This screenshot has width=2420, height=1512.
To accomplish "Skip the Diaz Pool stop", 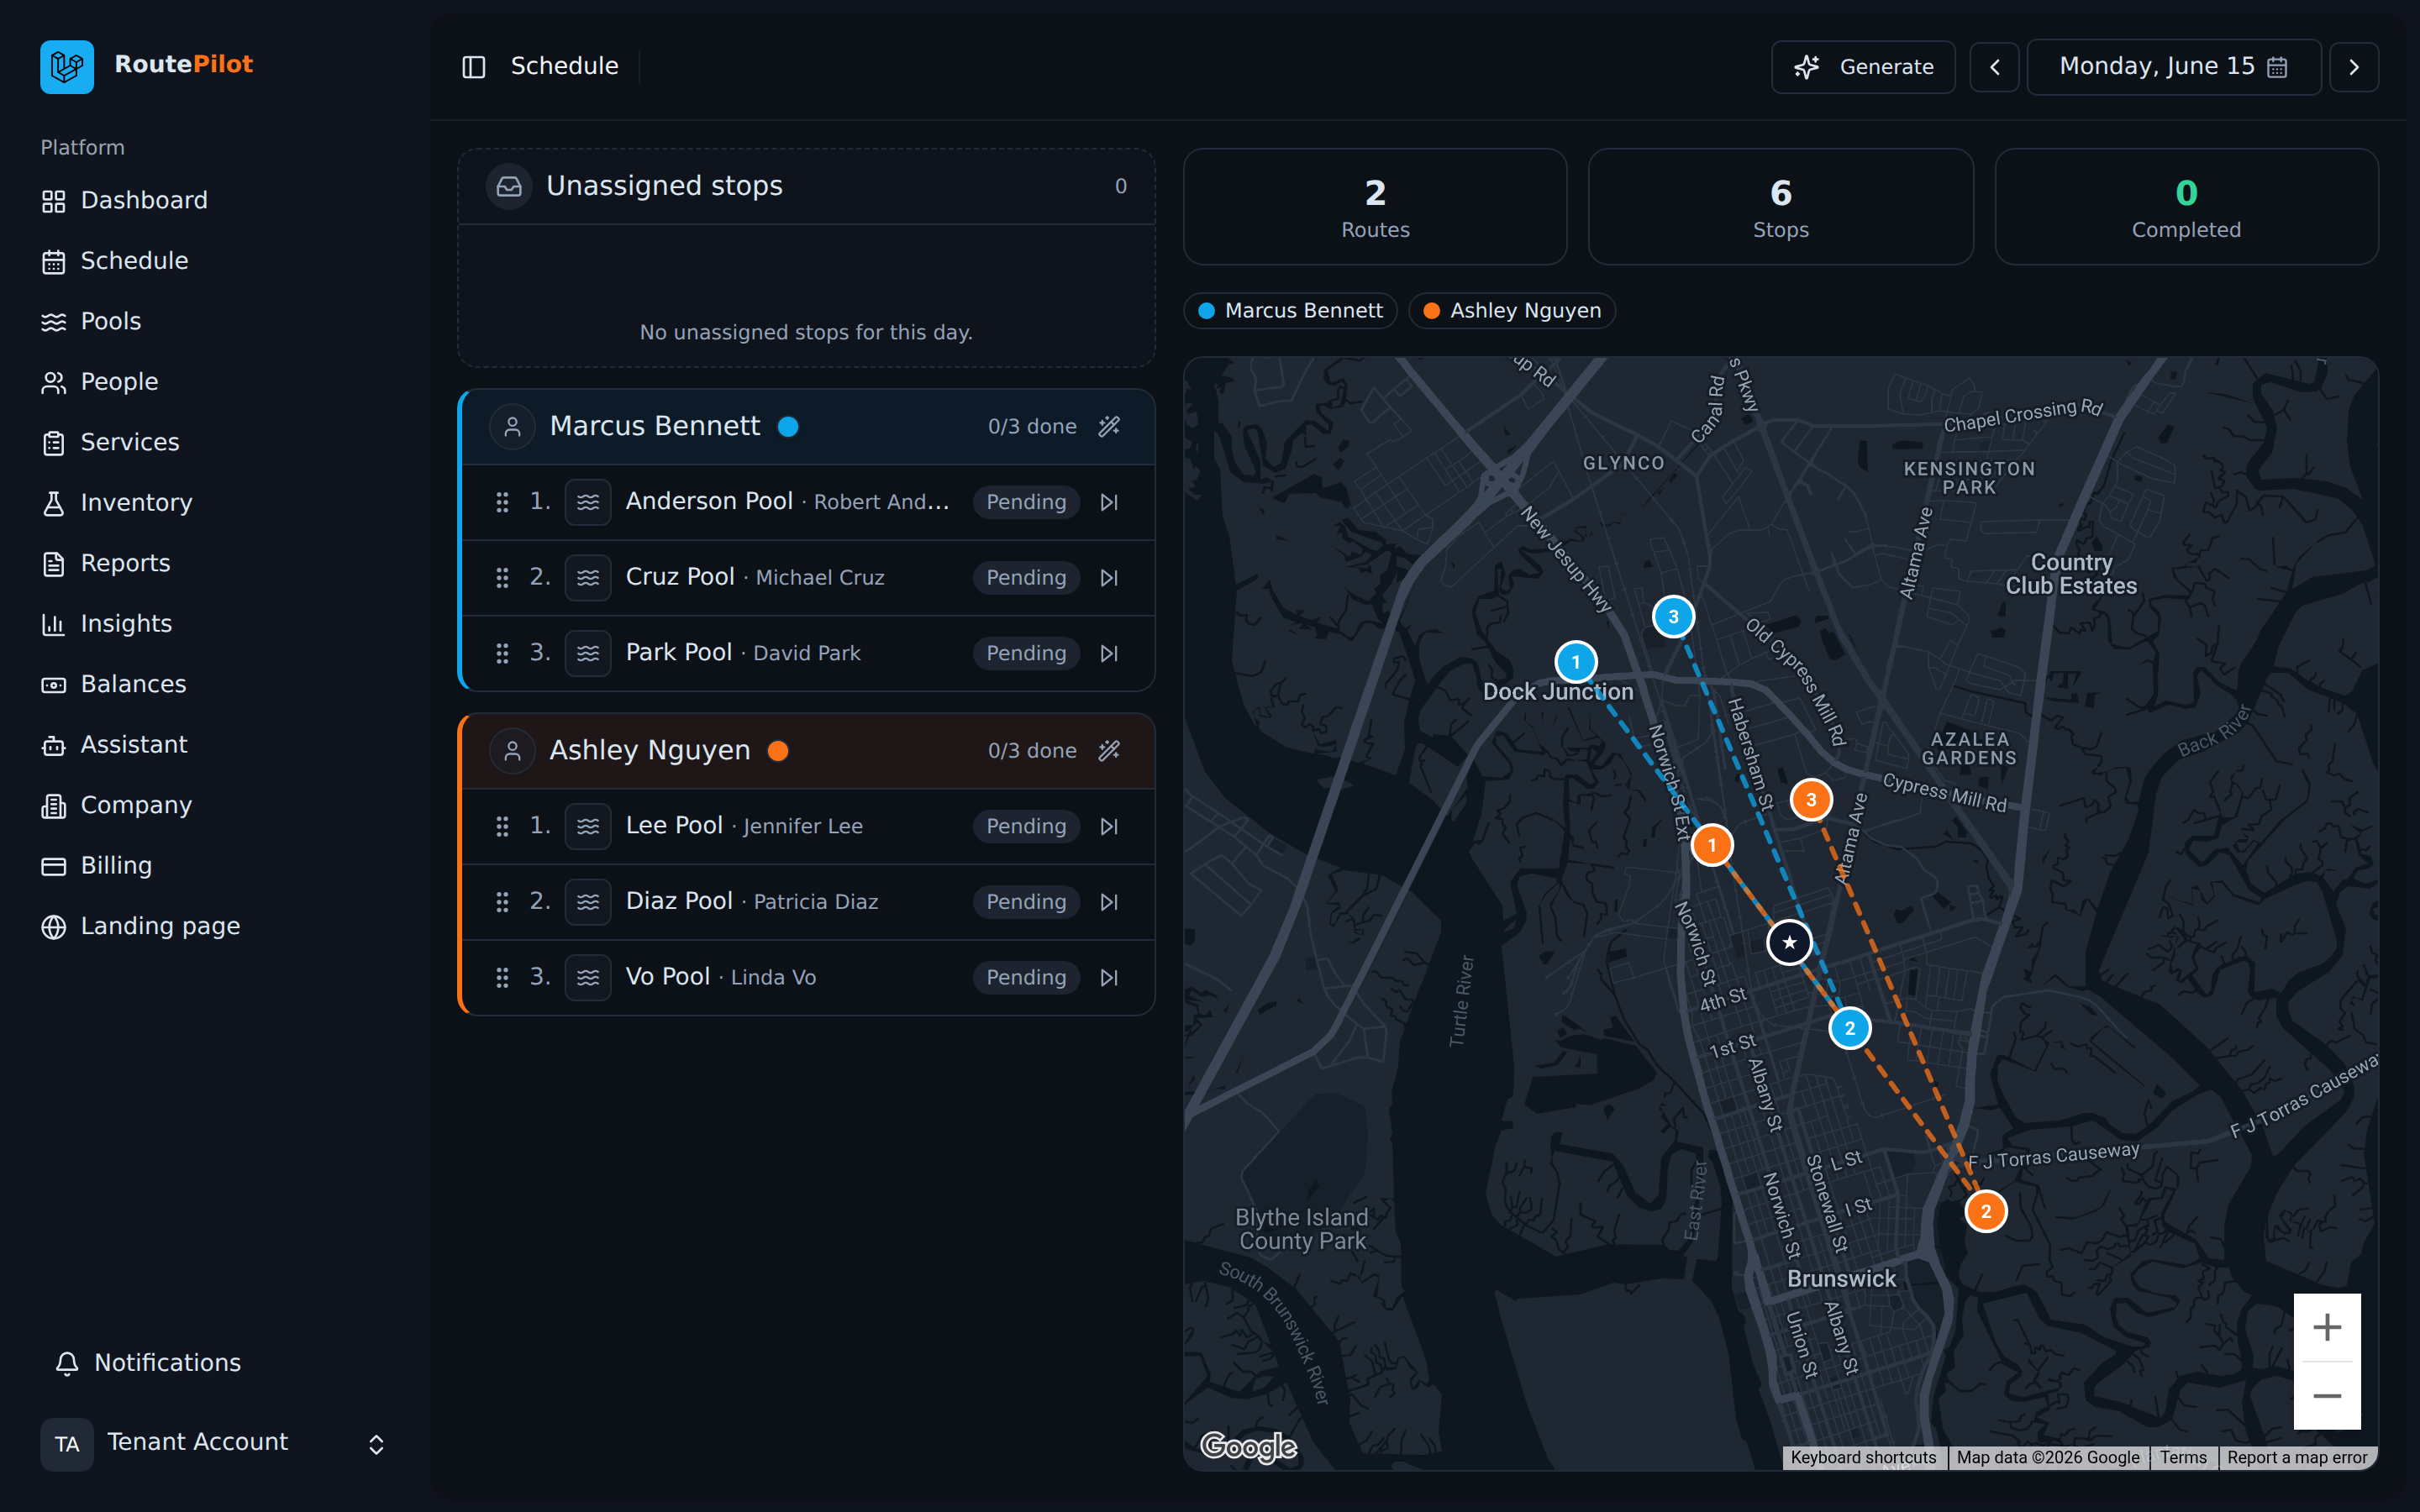I will coord(1109,902).
